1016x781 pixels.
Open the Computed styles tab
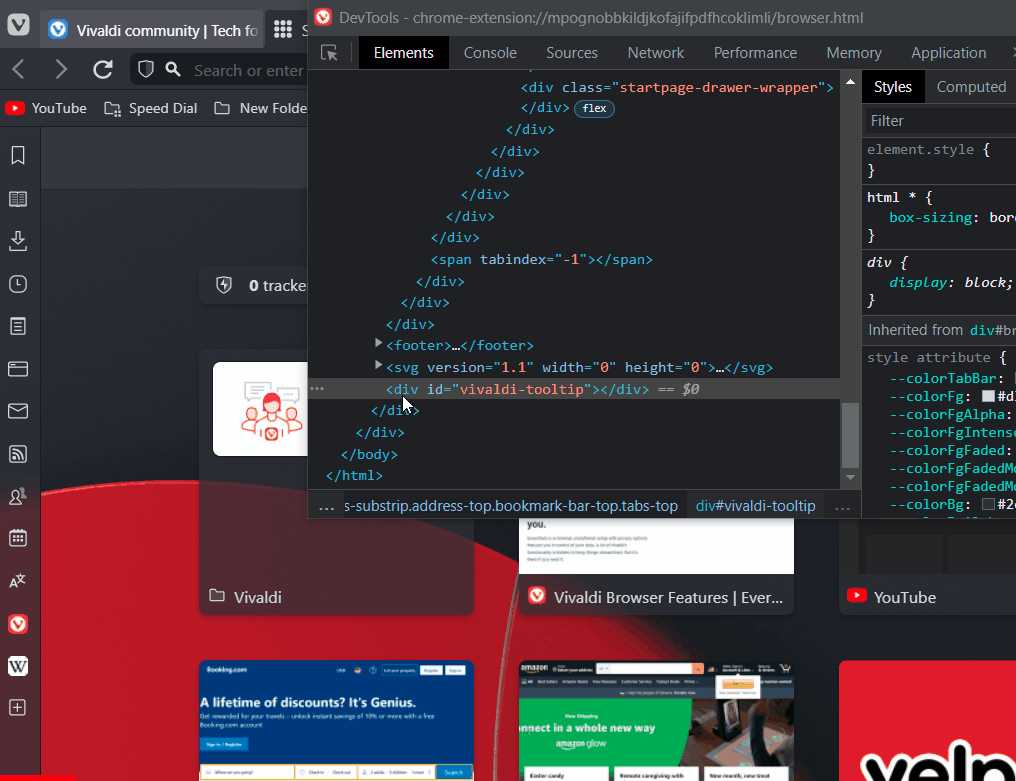point(970,87)
